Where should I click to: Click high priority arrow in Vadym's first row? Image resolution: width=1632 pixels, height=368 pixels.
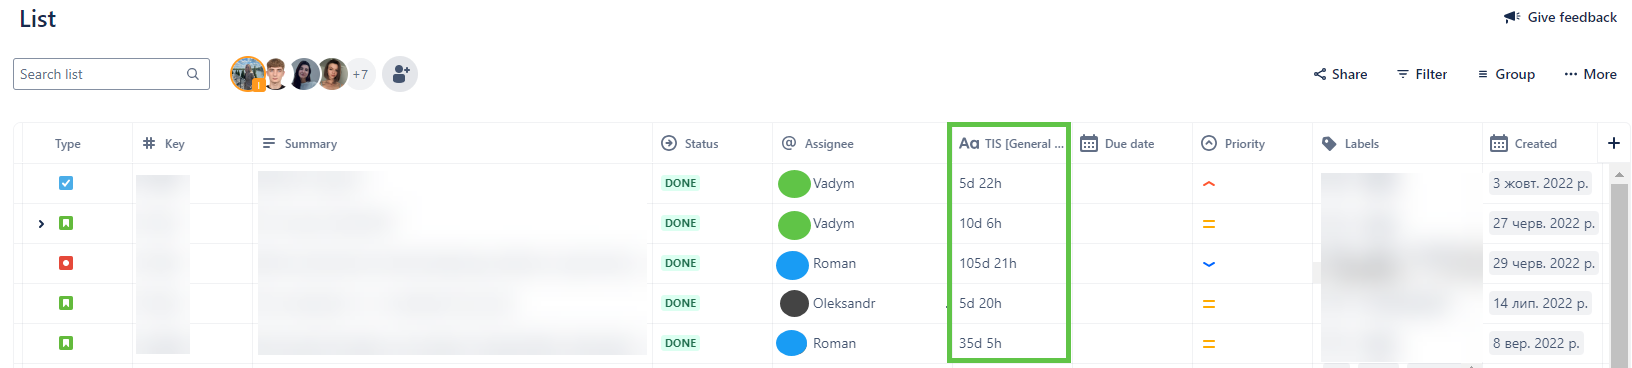[1209, 184]
